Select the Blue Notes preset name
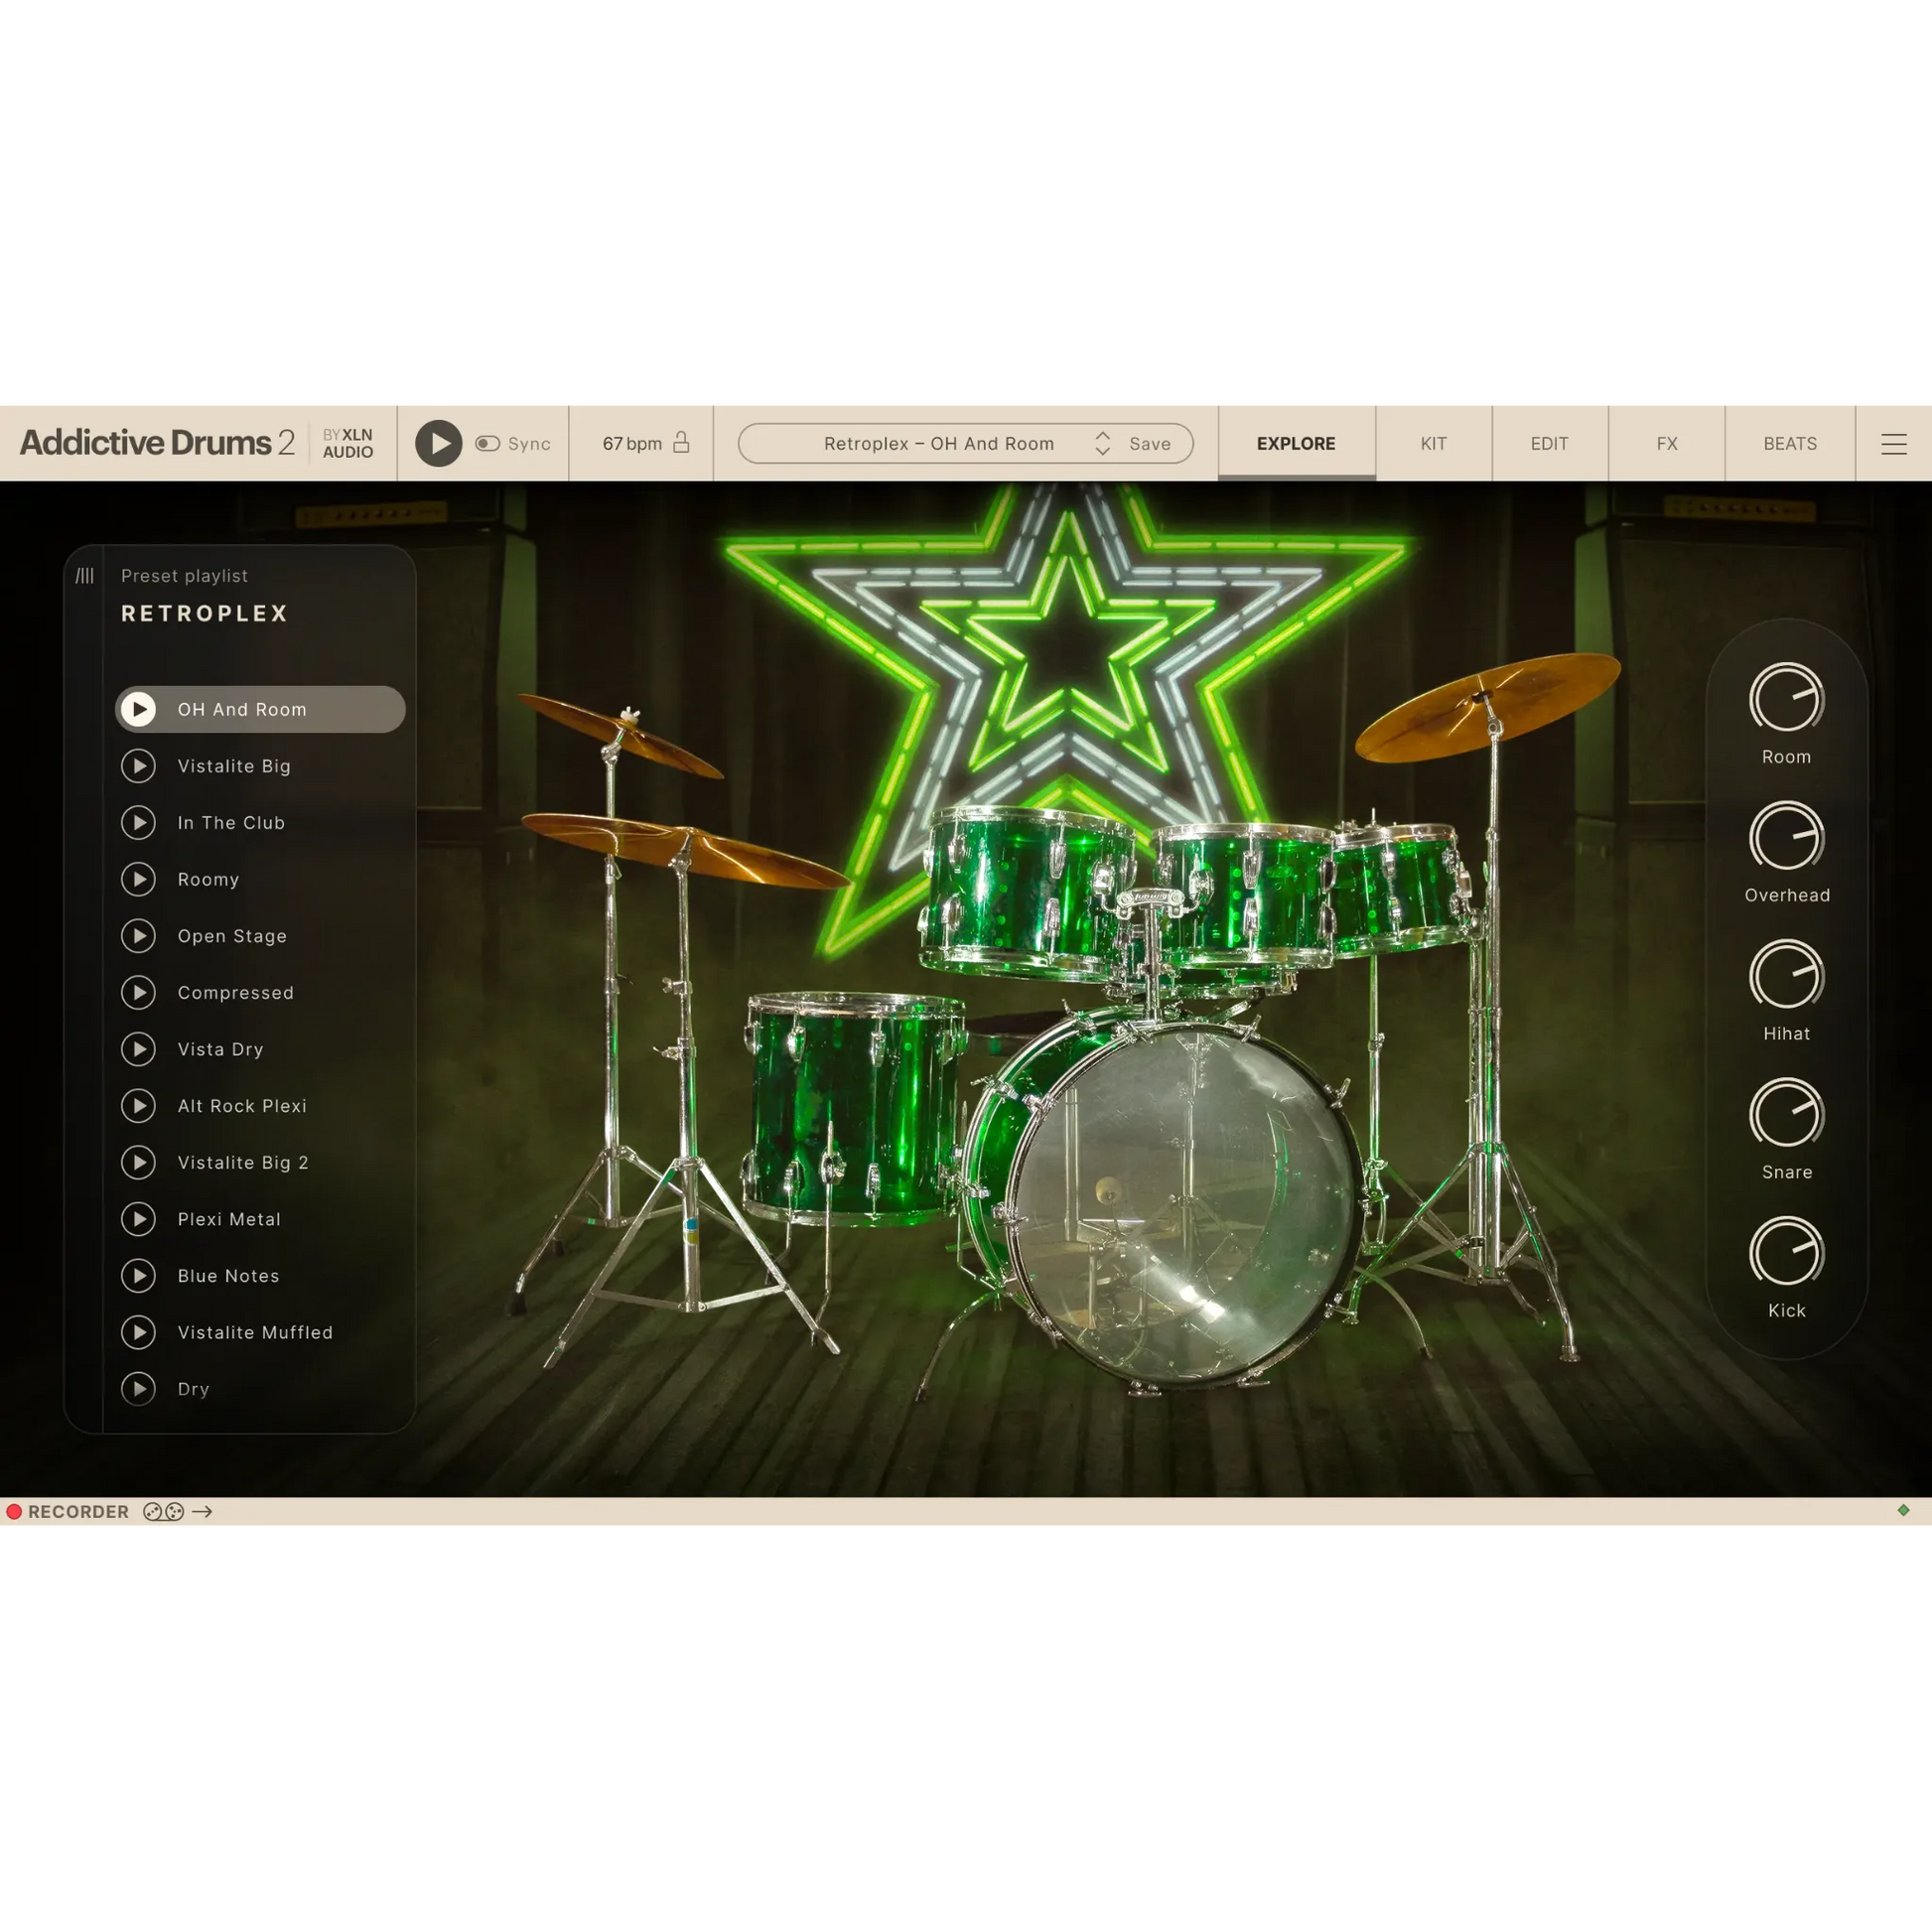Screen dimensions: 1932x1932 coord(228,1275)
